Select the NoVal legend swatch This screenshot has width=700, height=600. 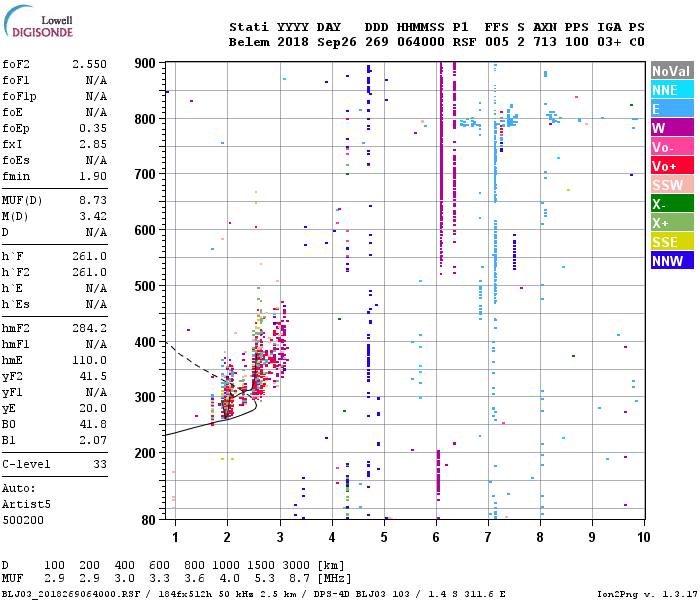[x=672, y=71]
